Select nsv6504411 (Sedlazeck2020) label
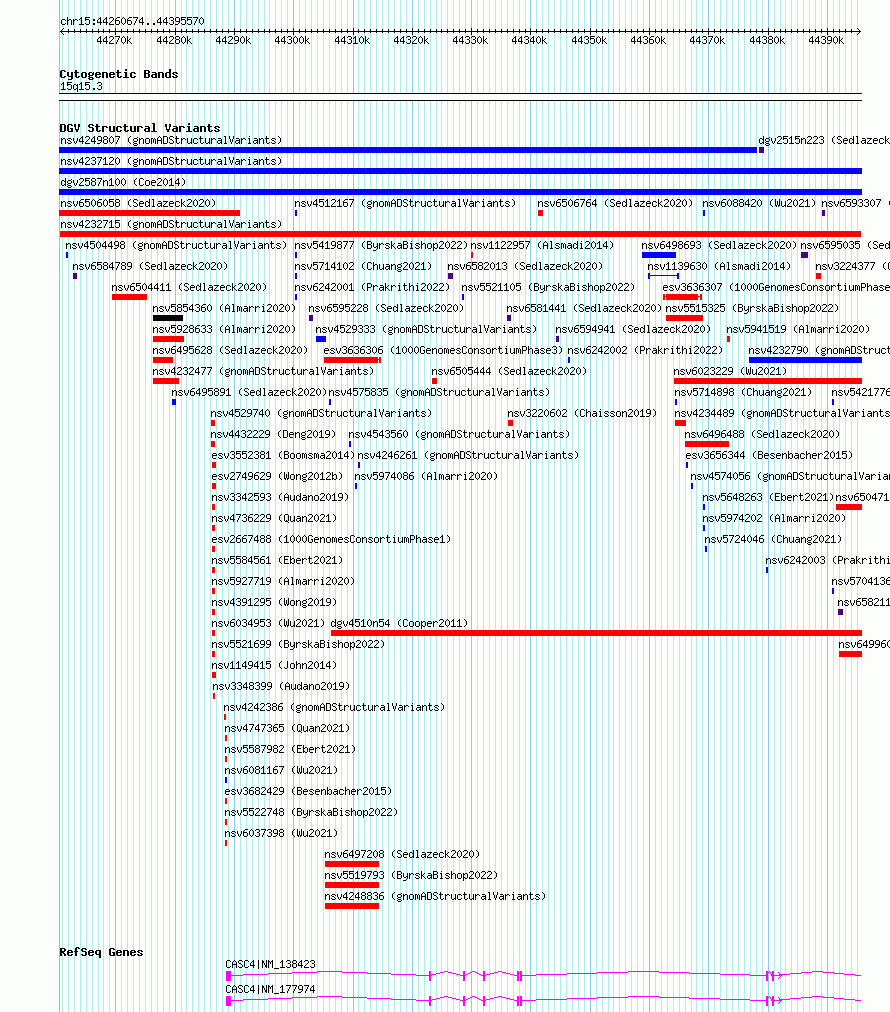Screen dimensions: 890x1012 click(189, 287)
